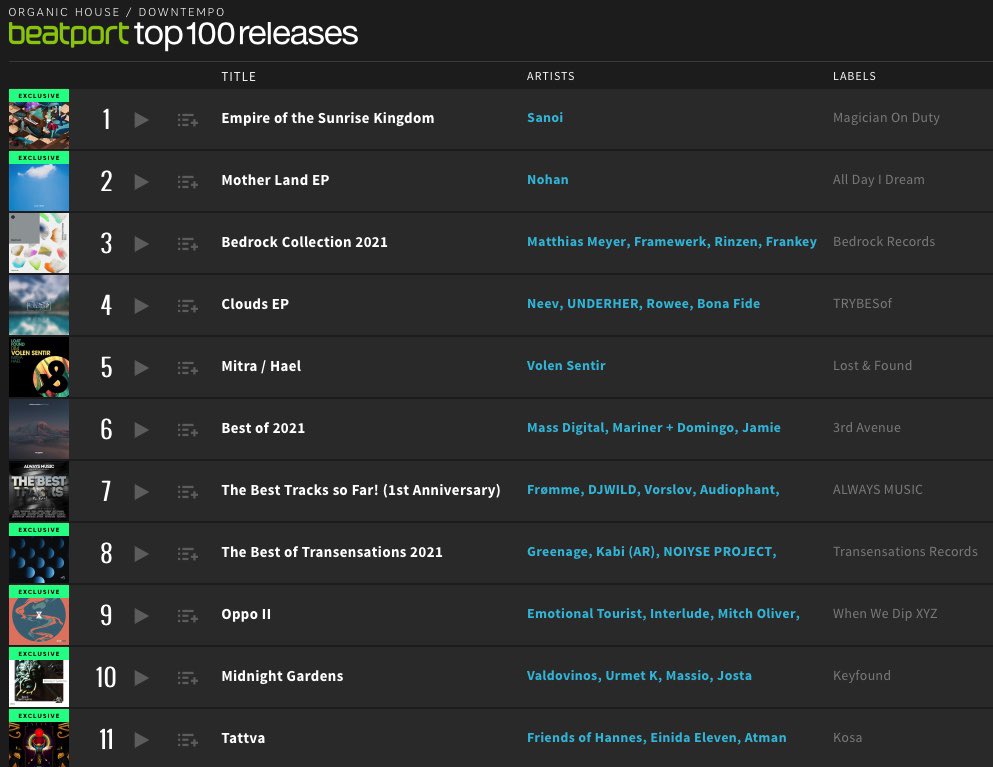
Task: Open title Mitra / Hael
Action: click(261, 367)
